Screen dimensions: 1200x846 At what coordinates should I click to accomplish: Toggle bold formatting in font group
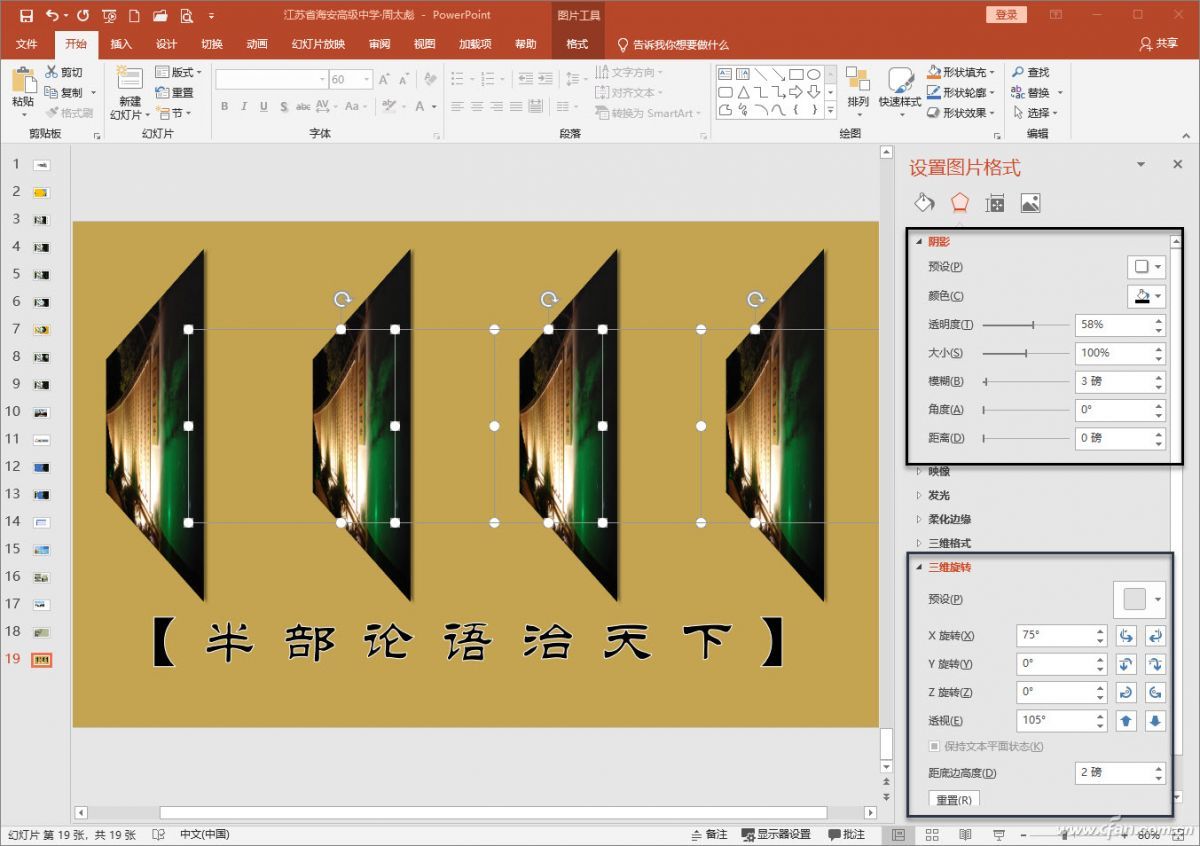tap(224, 105)
